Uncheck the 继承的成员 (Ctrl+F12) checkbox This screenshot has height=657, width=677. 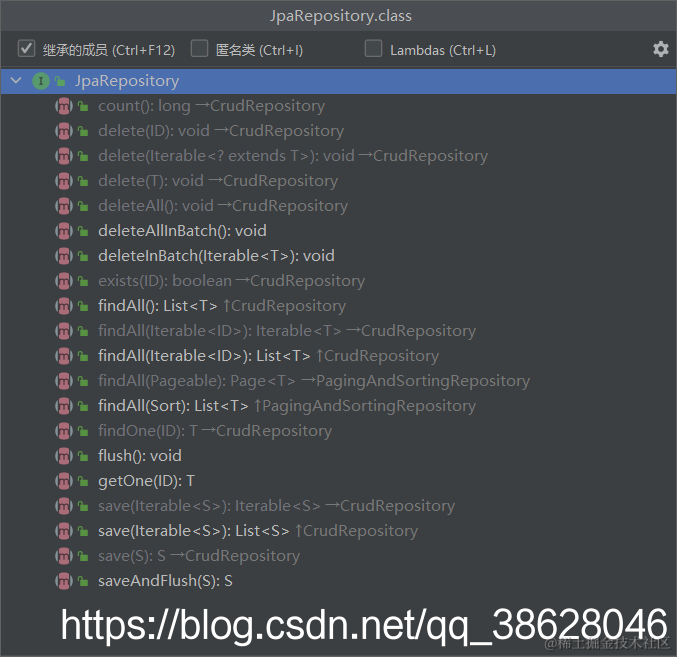coord(26,48)
